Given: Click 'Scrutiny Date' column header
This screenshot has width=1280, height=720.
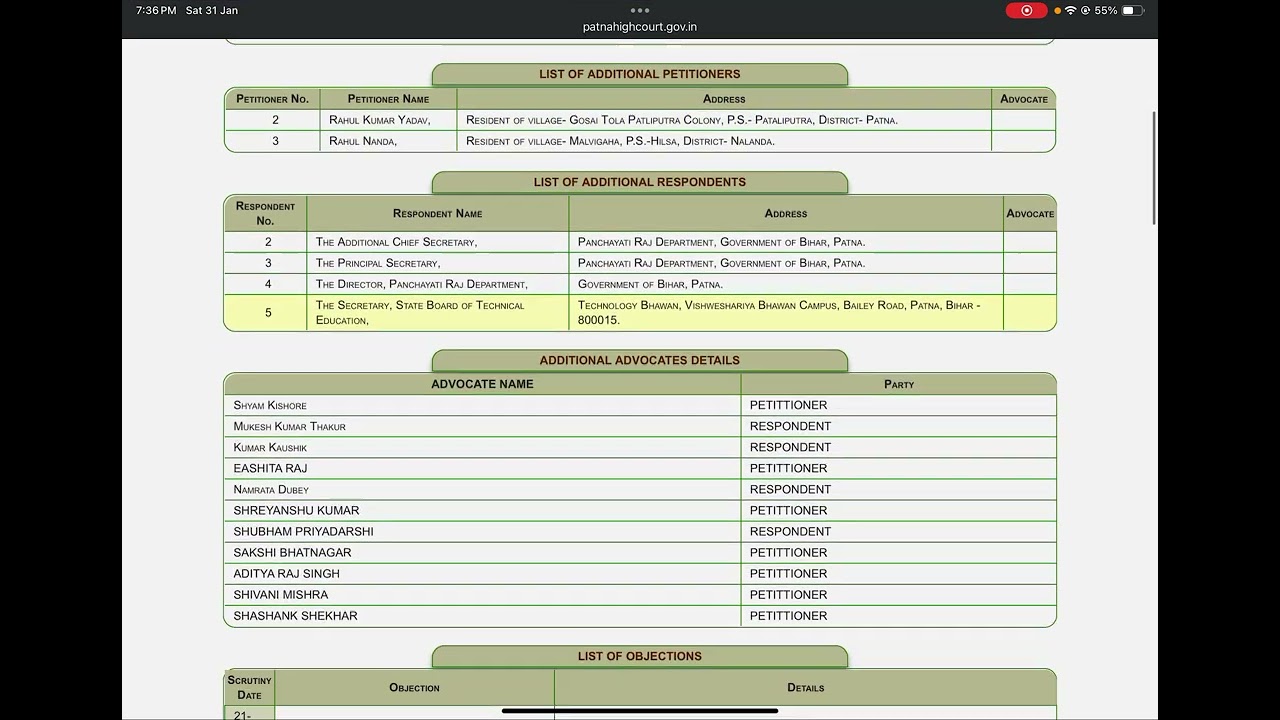Looking at the screenshot, I should click(249, 688).
